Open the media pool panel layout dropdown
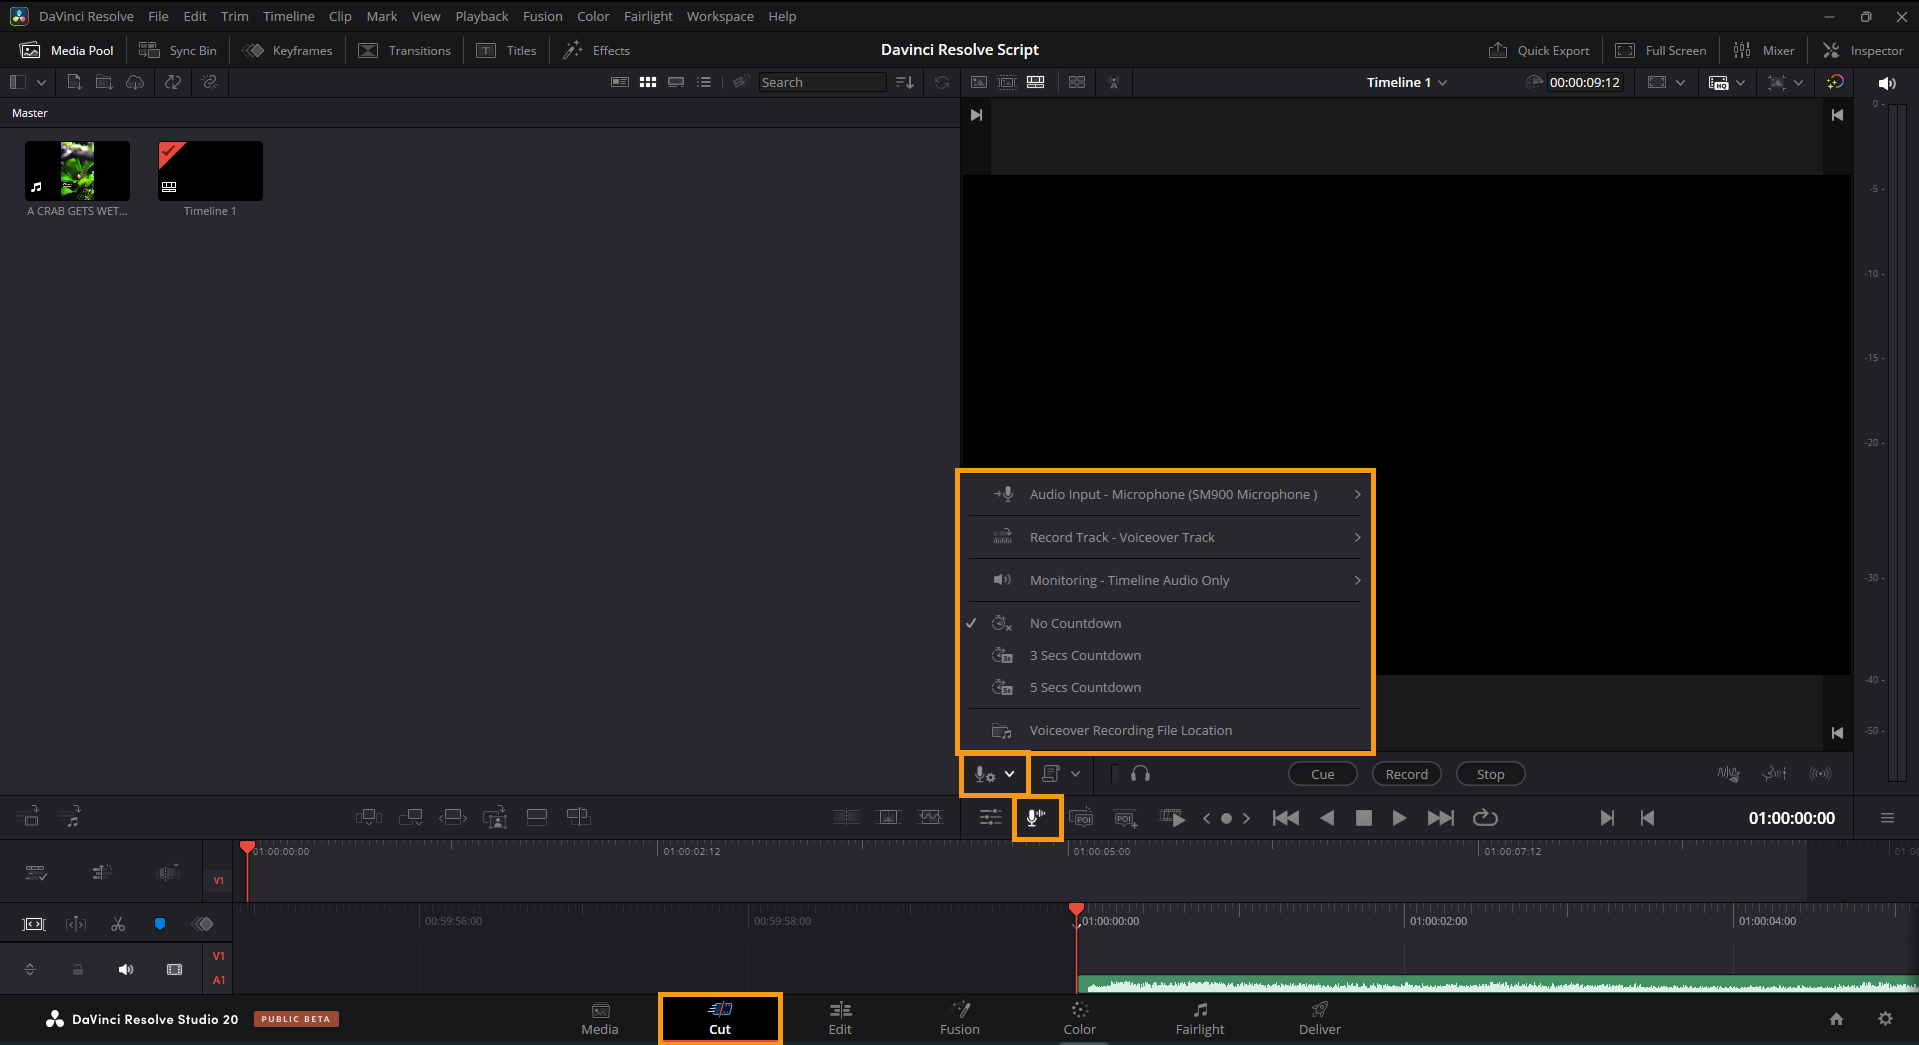 pyautogui.click(x=27, y=82)
